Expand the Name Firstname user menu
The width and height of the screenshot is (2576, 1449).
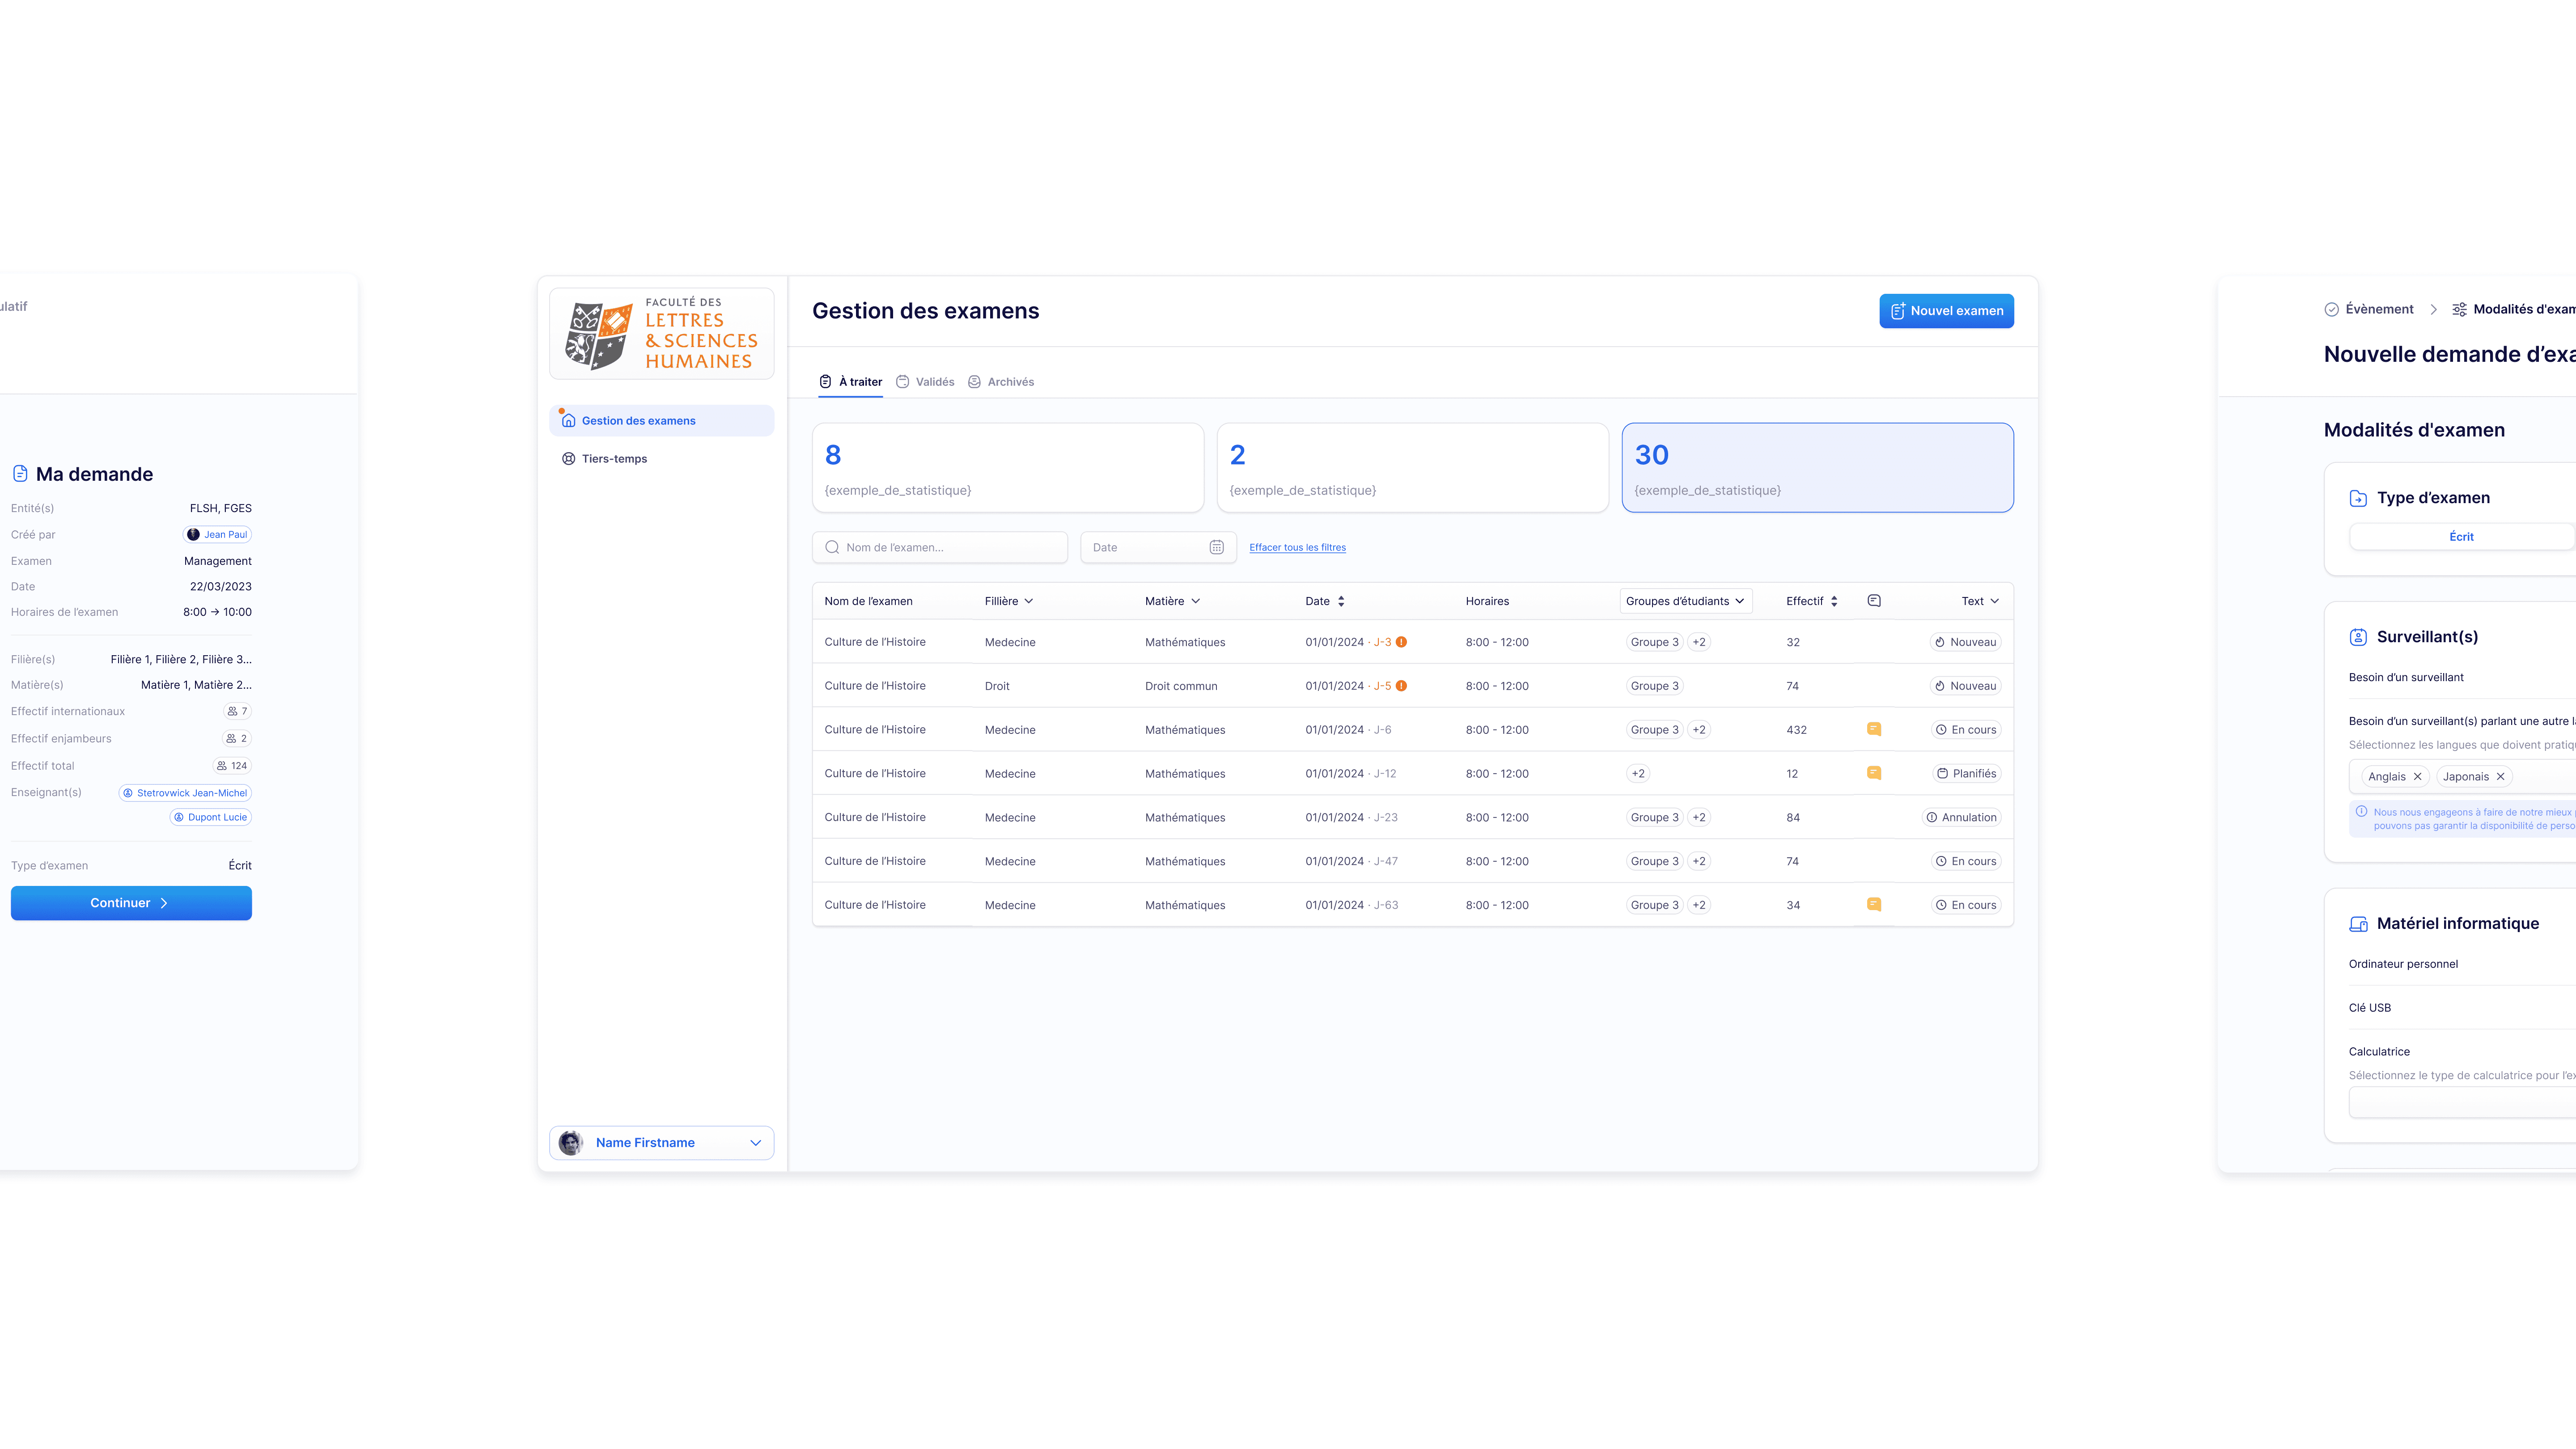[x=755, y=1143]
